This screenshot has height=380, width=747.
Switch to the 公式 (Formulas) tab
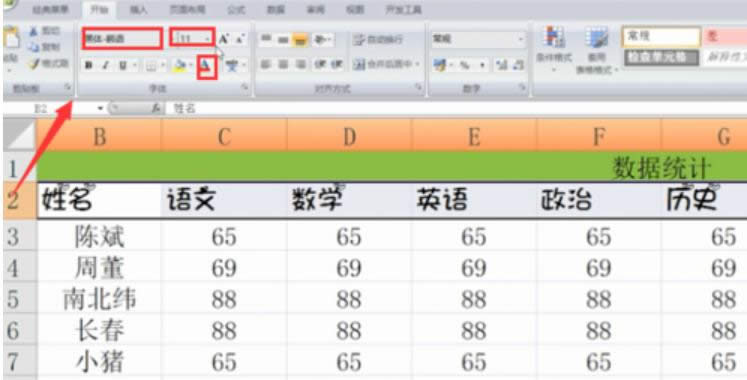236,9
